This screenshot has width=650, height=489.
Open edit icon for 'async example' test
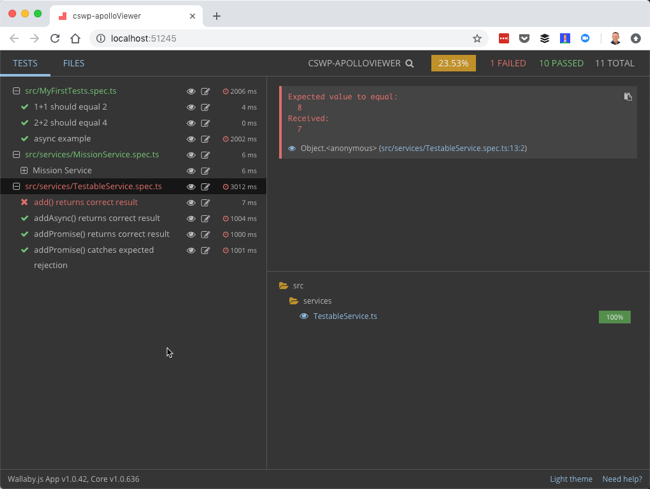[x=205, y=139]
